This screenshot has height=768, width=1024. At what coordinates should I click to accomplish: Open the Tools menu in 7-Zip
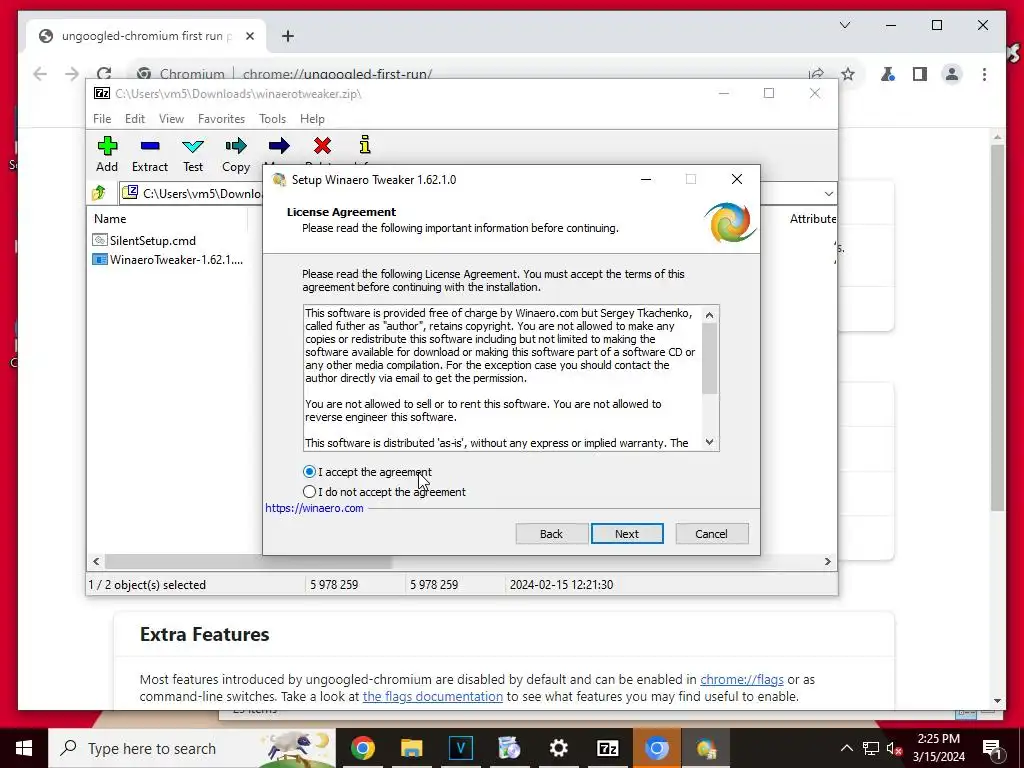tap(272, 119)
